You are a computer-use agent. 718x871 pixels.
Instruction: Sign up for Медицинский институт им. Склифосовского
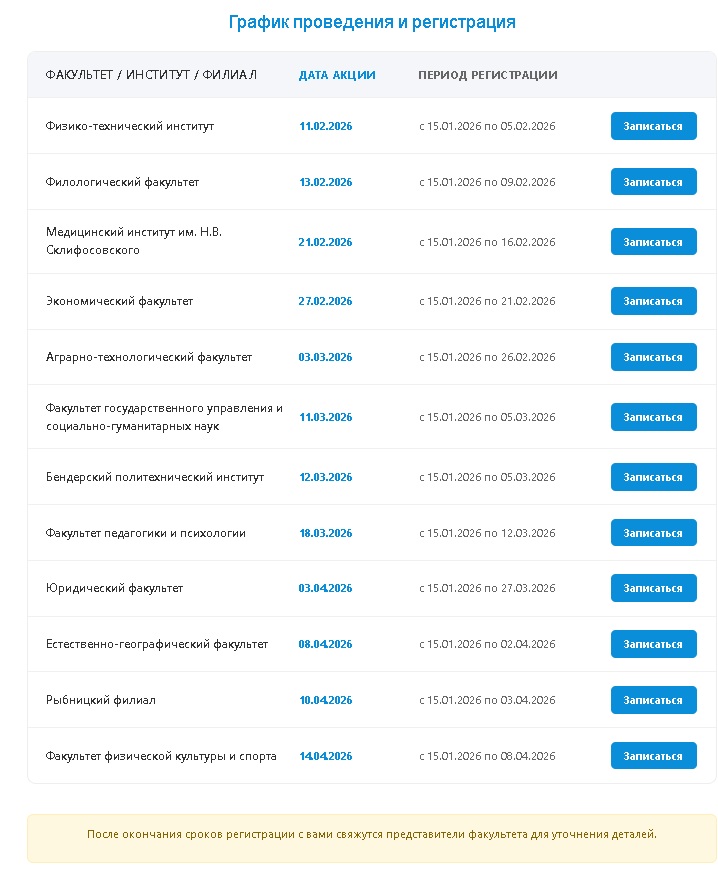click(654, 242)
